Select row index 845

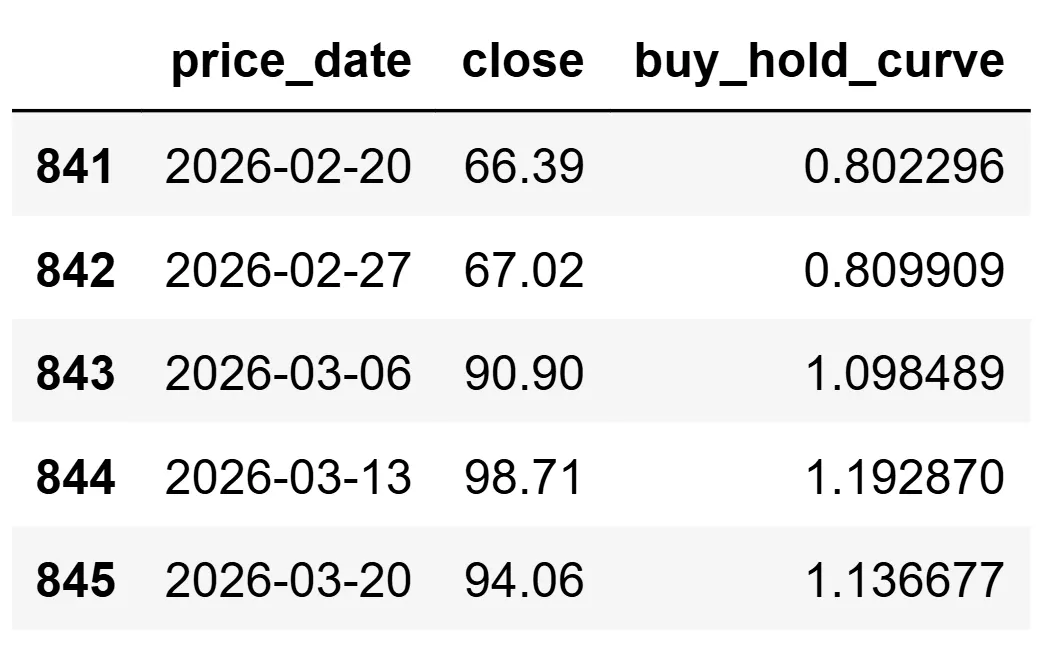pos(75,581)
